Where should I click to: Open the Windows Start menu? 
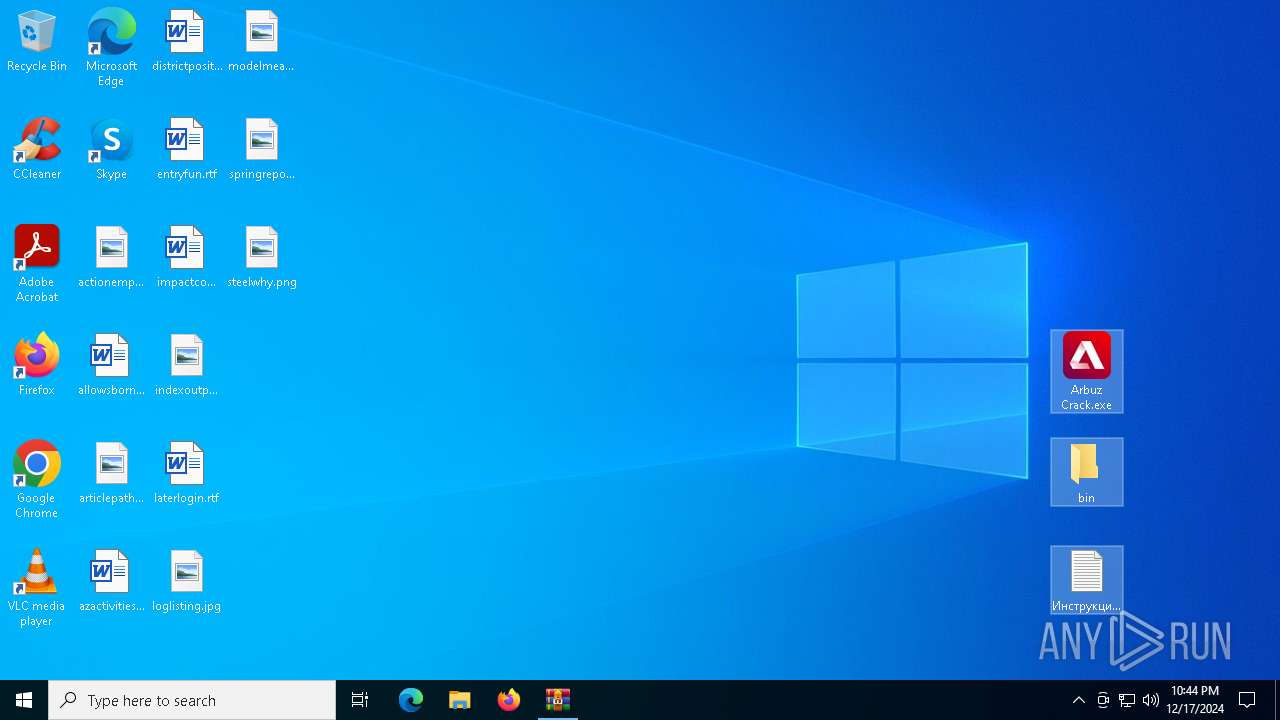(24, 700)
